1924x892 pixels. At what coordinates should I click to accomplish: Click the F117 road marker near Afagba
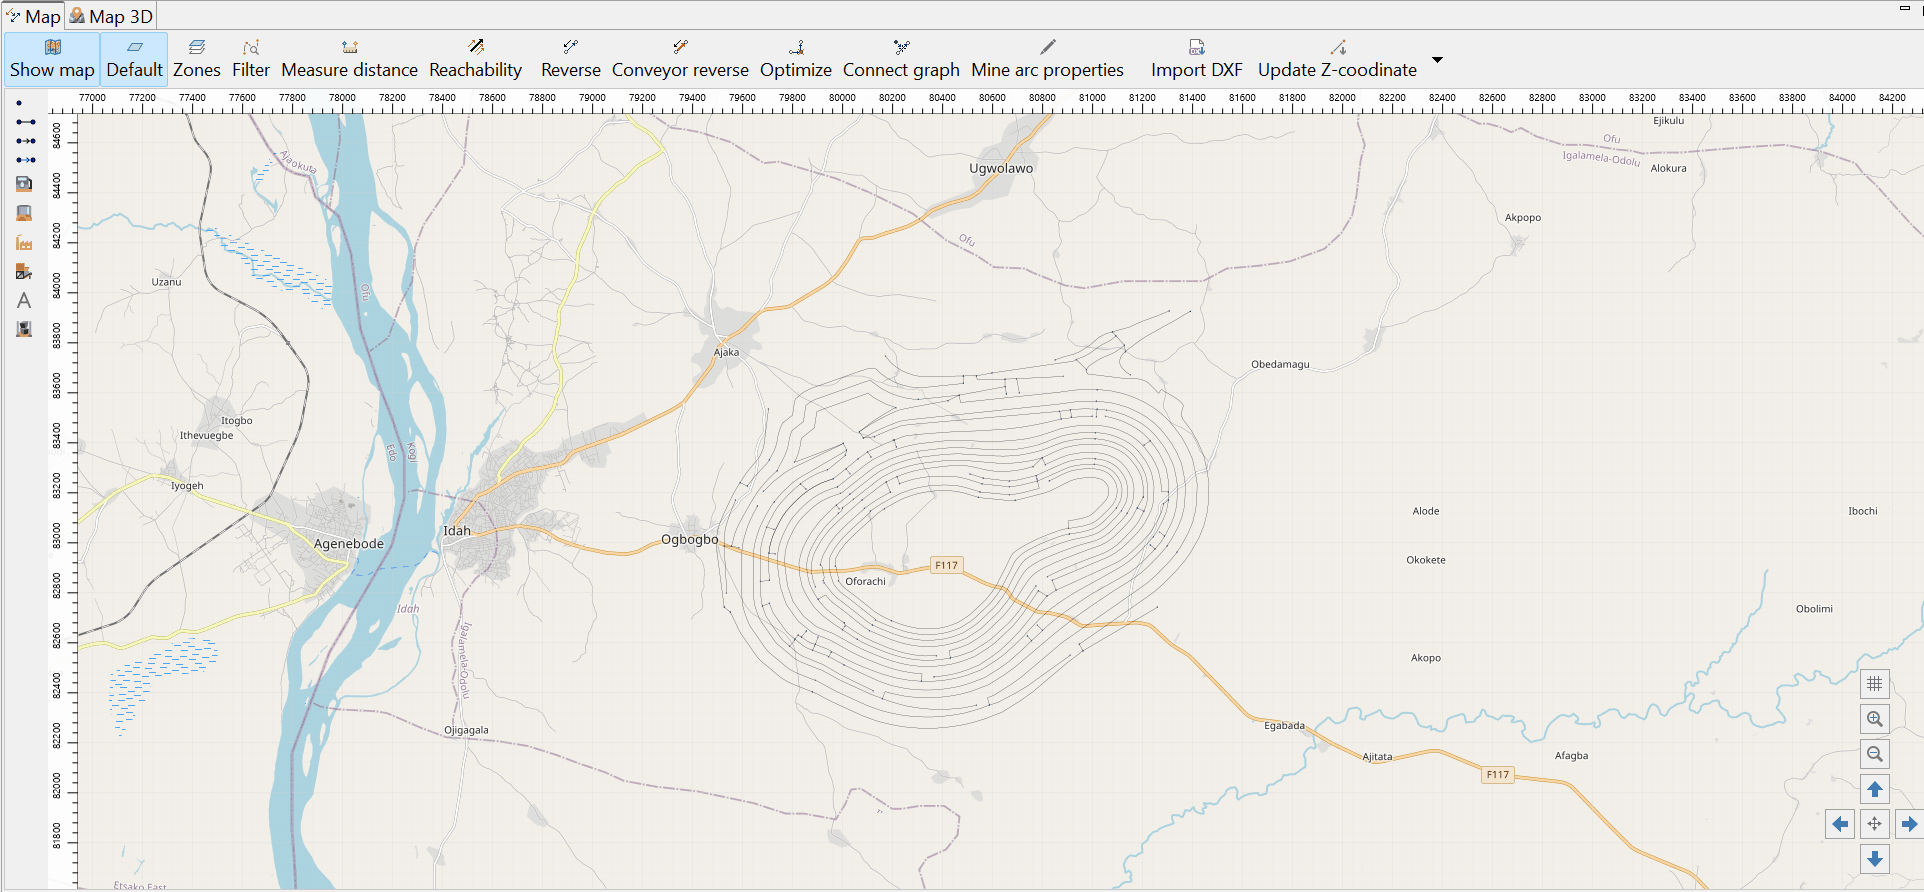1498,774
